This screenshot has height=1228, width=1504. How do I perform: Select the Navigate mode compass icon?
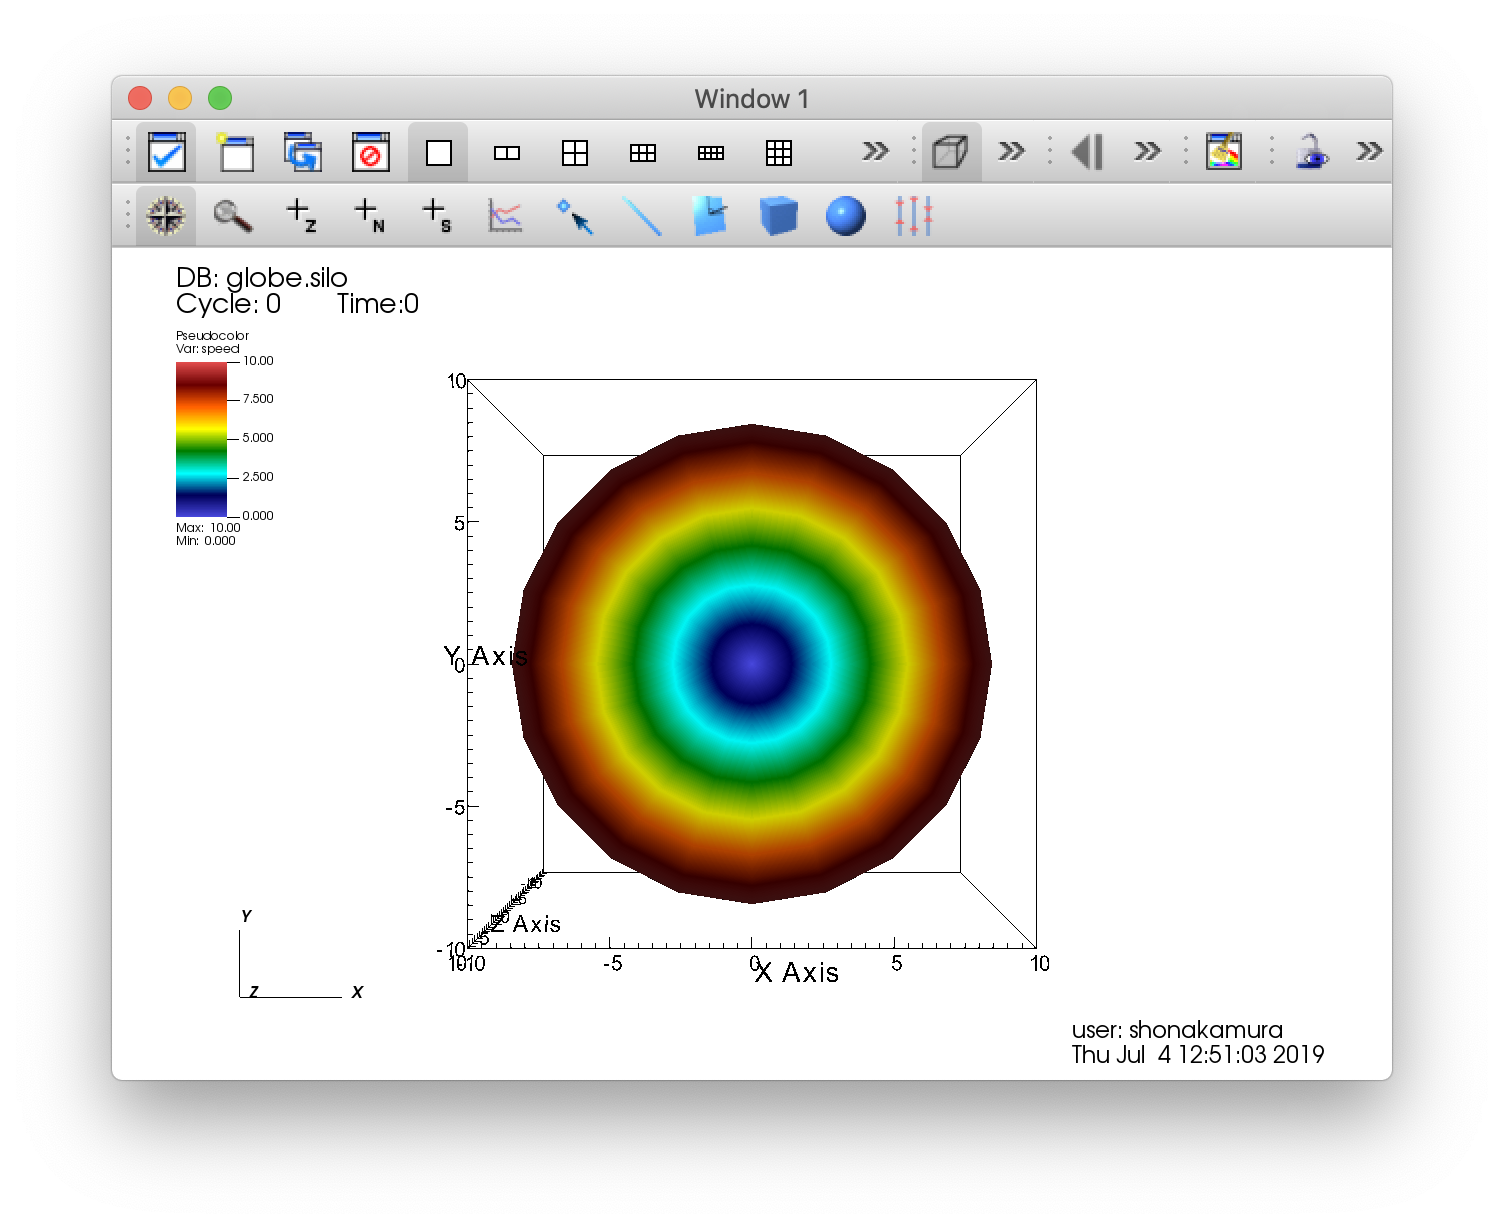point(165,216)
